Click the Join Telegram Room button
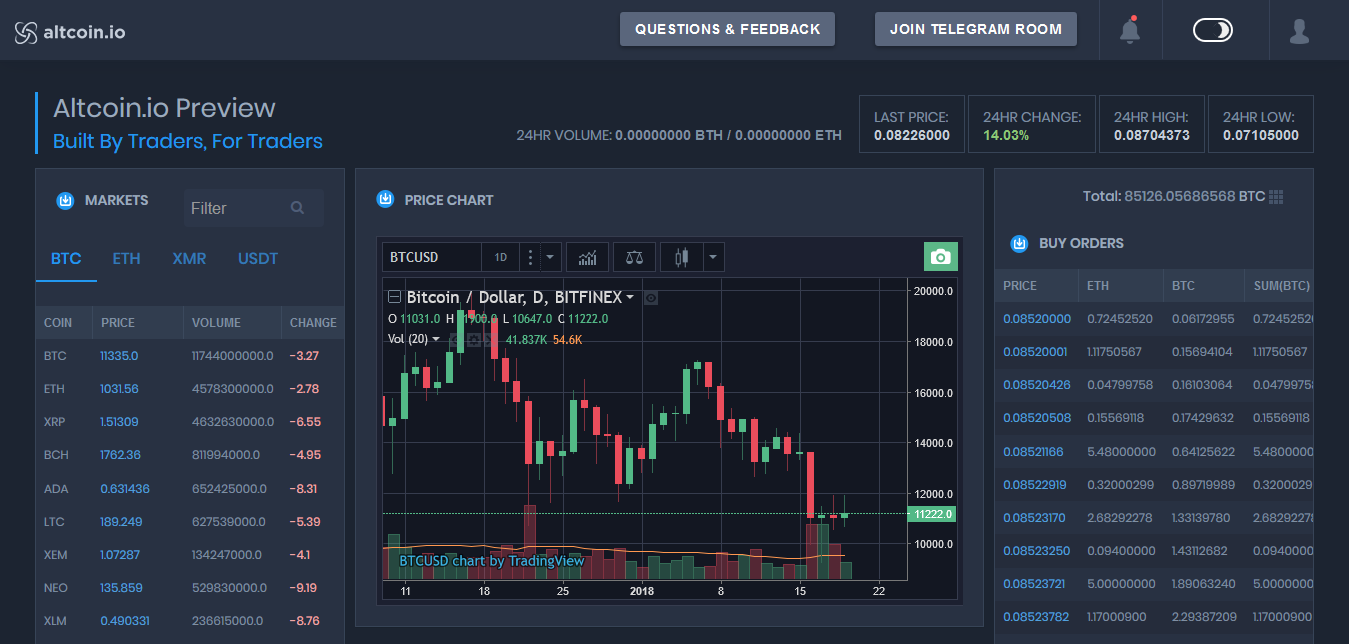This screenshot has width=1349, height=644. click(976, 29)
